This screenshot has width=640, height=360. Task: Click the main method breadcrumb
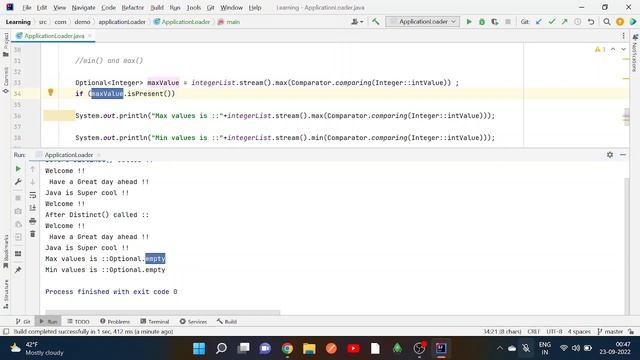[229, 22]
